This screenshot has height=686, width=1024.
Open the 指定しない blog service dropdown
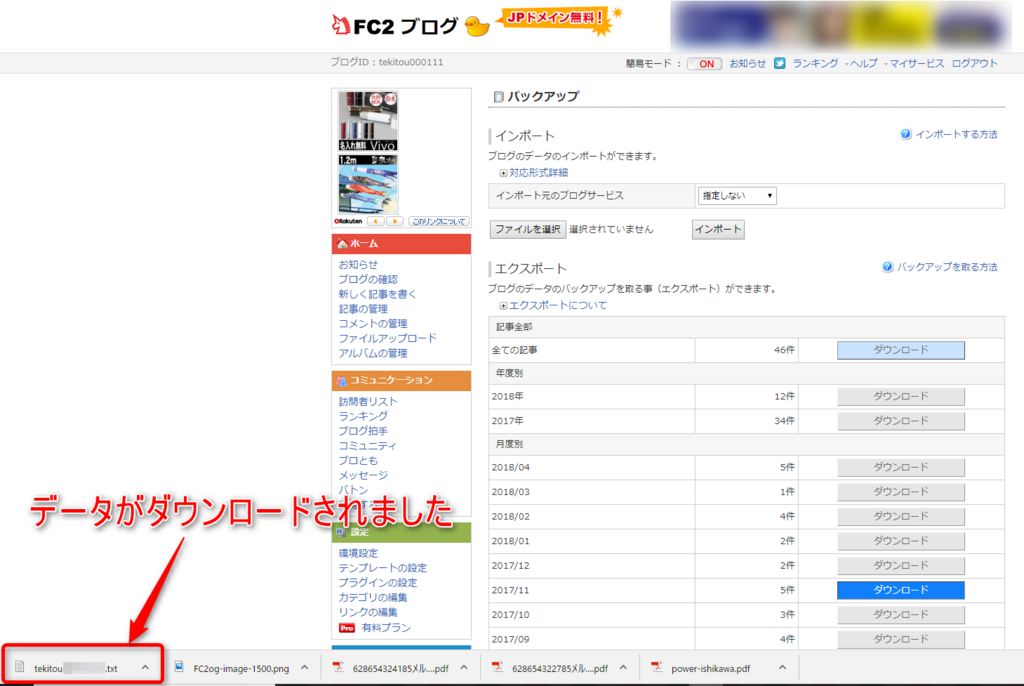(x=737, y=195)
